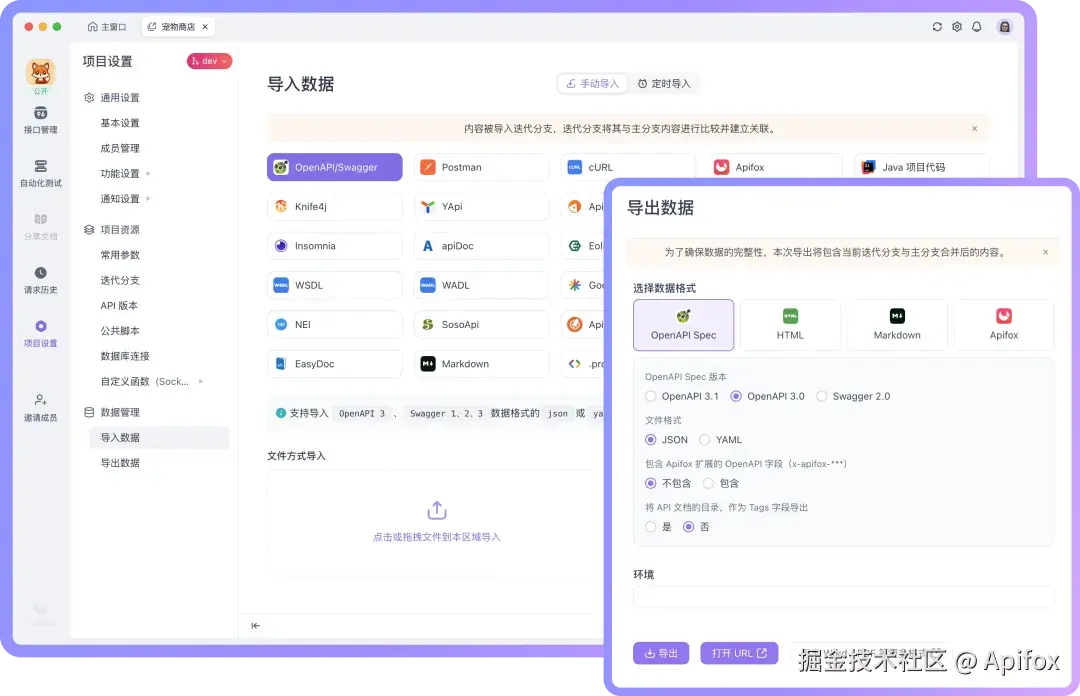Open the dev branch dropdown

(x=209, y=60)
